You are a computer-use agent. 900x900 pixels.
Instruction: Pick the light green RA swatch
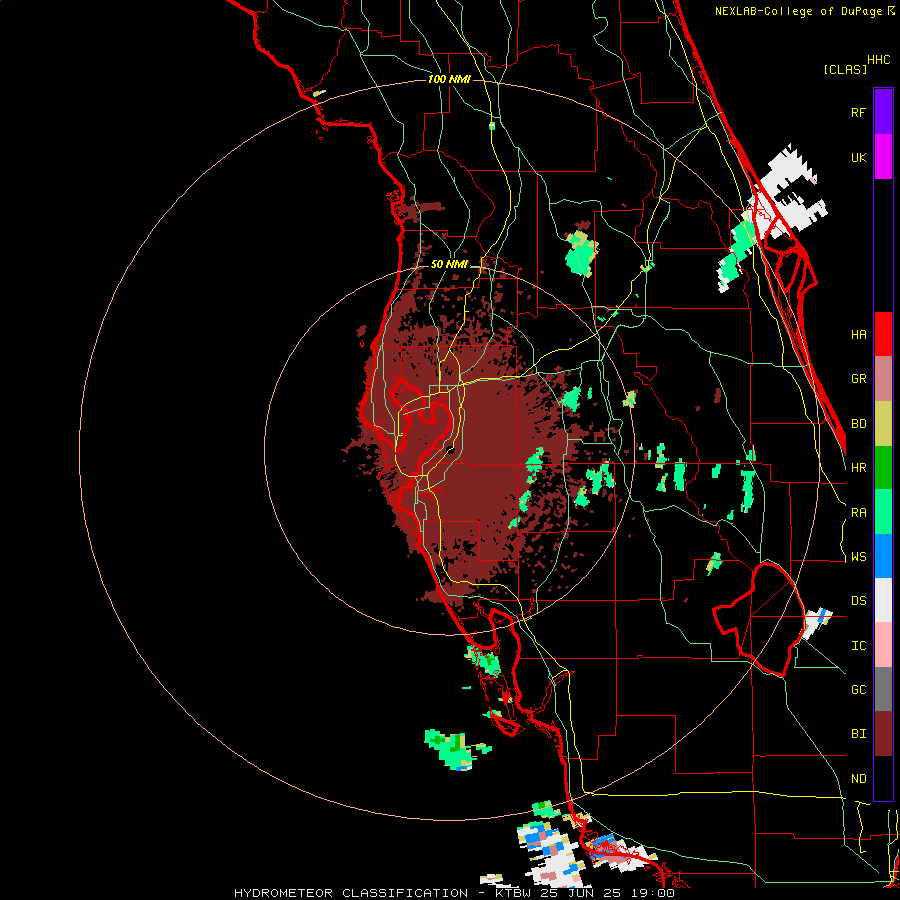[x=883, y=512]
